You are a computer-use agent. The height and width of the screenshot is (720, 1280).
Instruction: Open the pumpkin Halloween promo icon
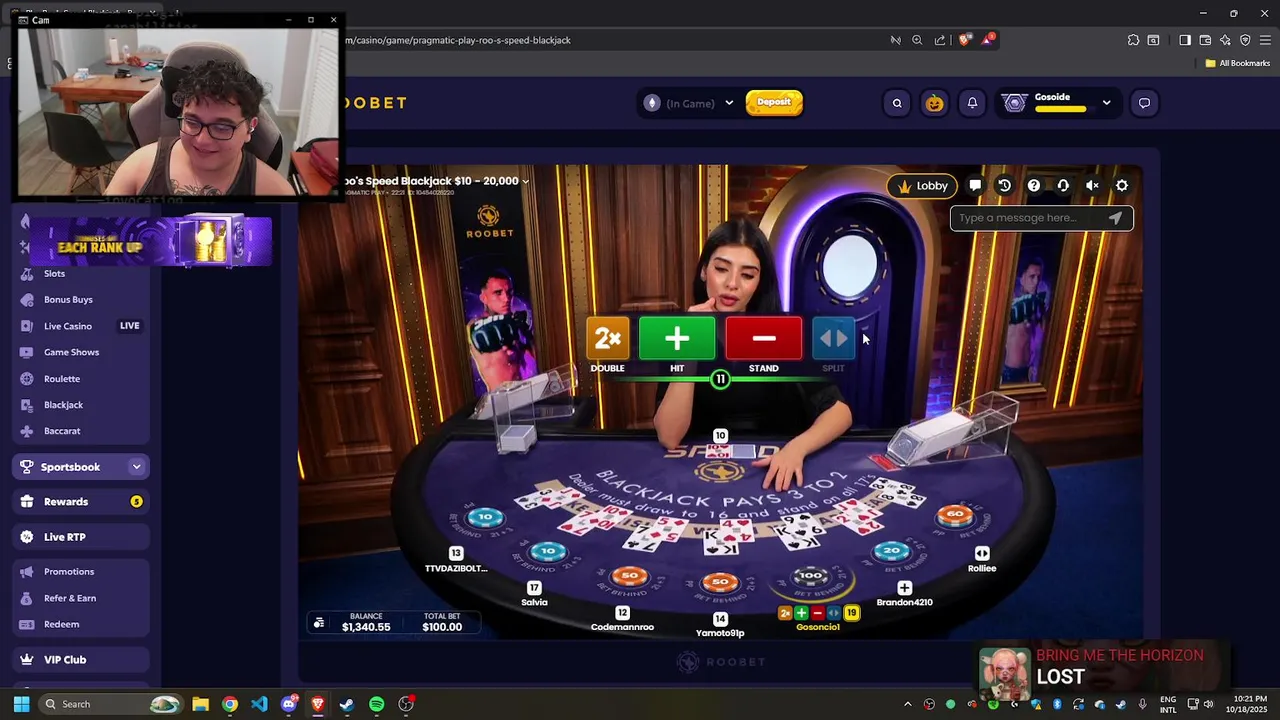(x=934, y=103)
